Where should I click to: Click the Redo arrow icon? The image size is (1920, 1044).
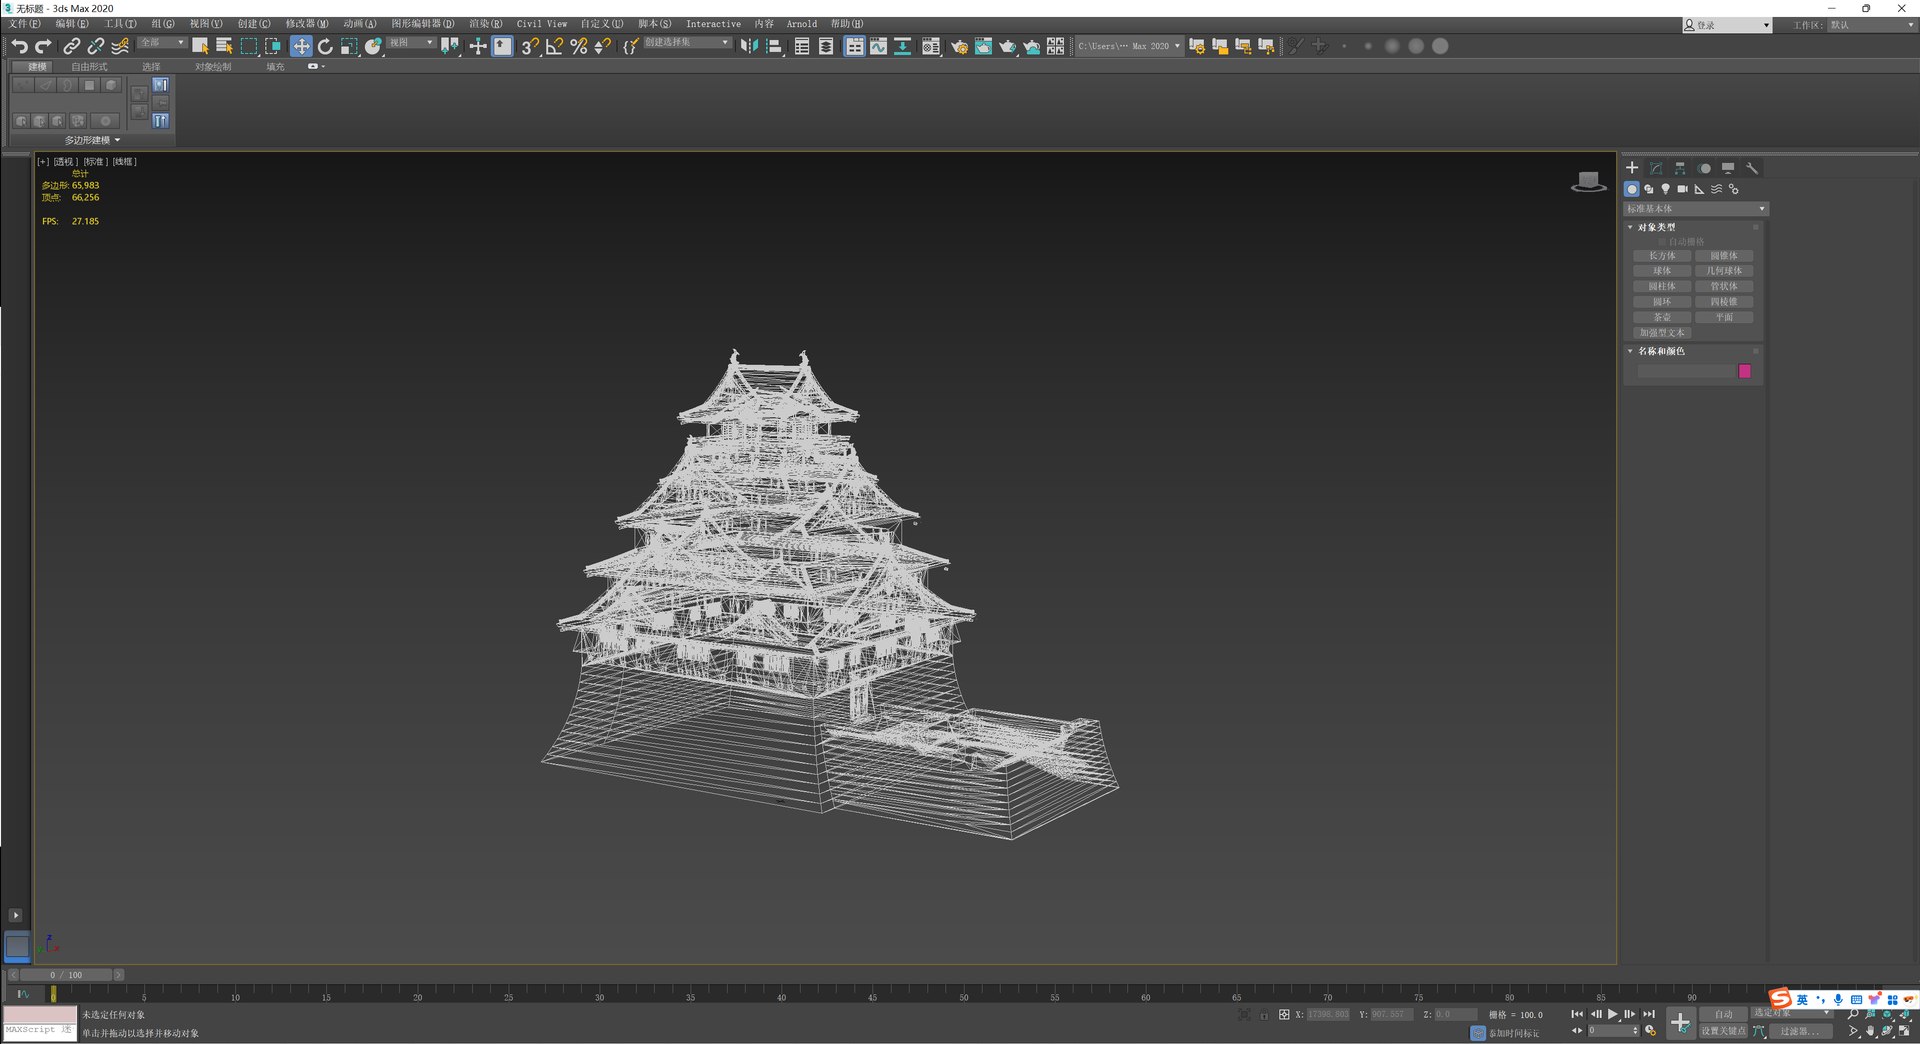(x=43, y=46)
